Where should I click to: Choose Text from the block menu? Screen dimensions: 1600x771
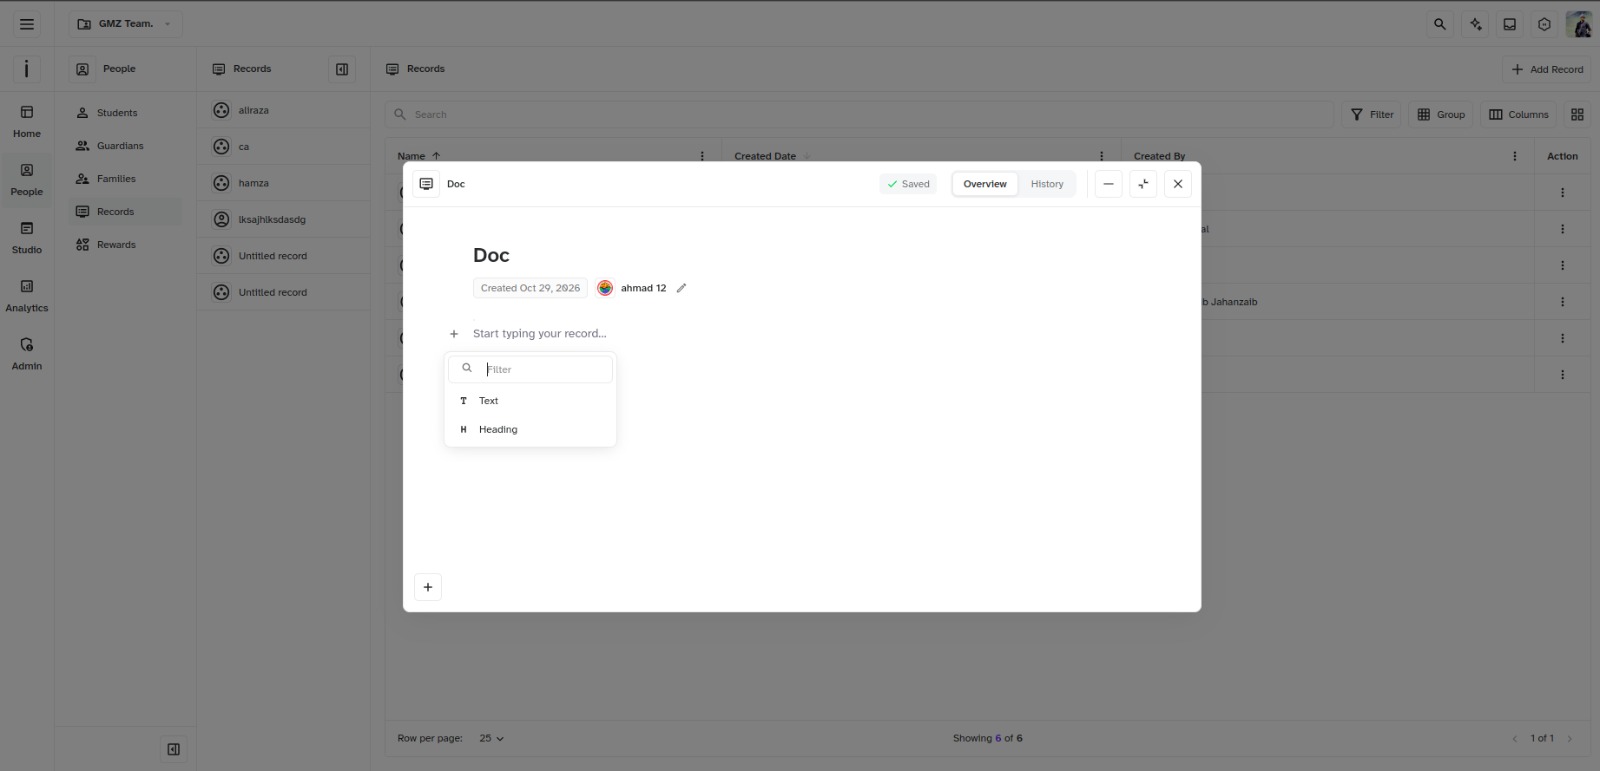coord(530,401)
